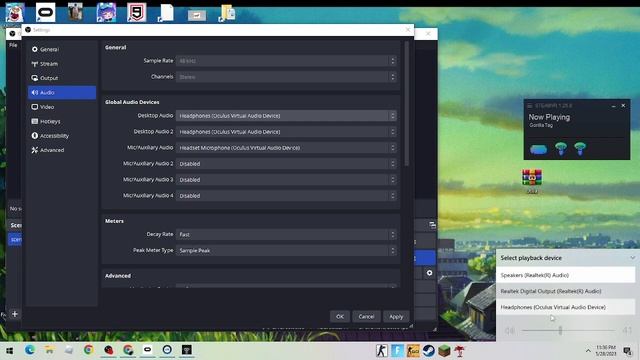This screenshot has width=640, height=360.
Task: Open File Explorer from the taskbar
Action: (x=49, y=350)
